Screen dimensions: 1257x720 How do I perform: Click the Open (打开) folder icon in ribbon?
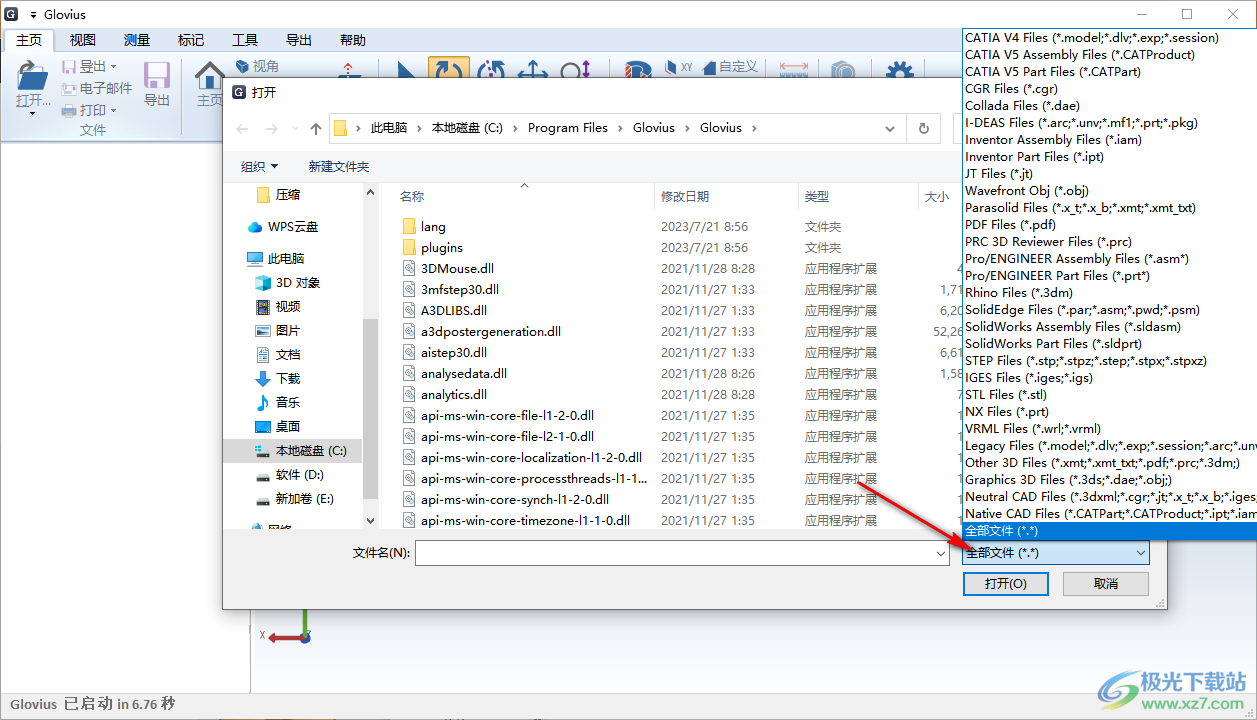[x=33, y=75]
